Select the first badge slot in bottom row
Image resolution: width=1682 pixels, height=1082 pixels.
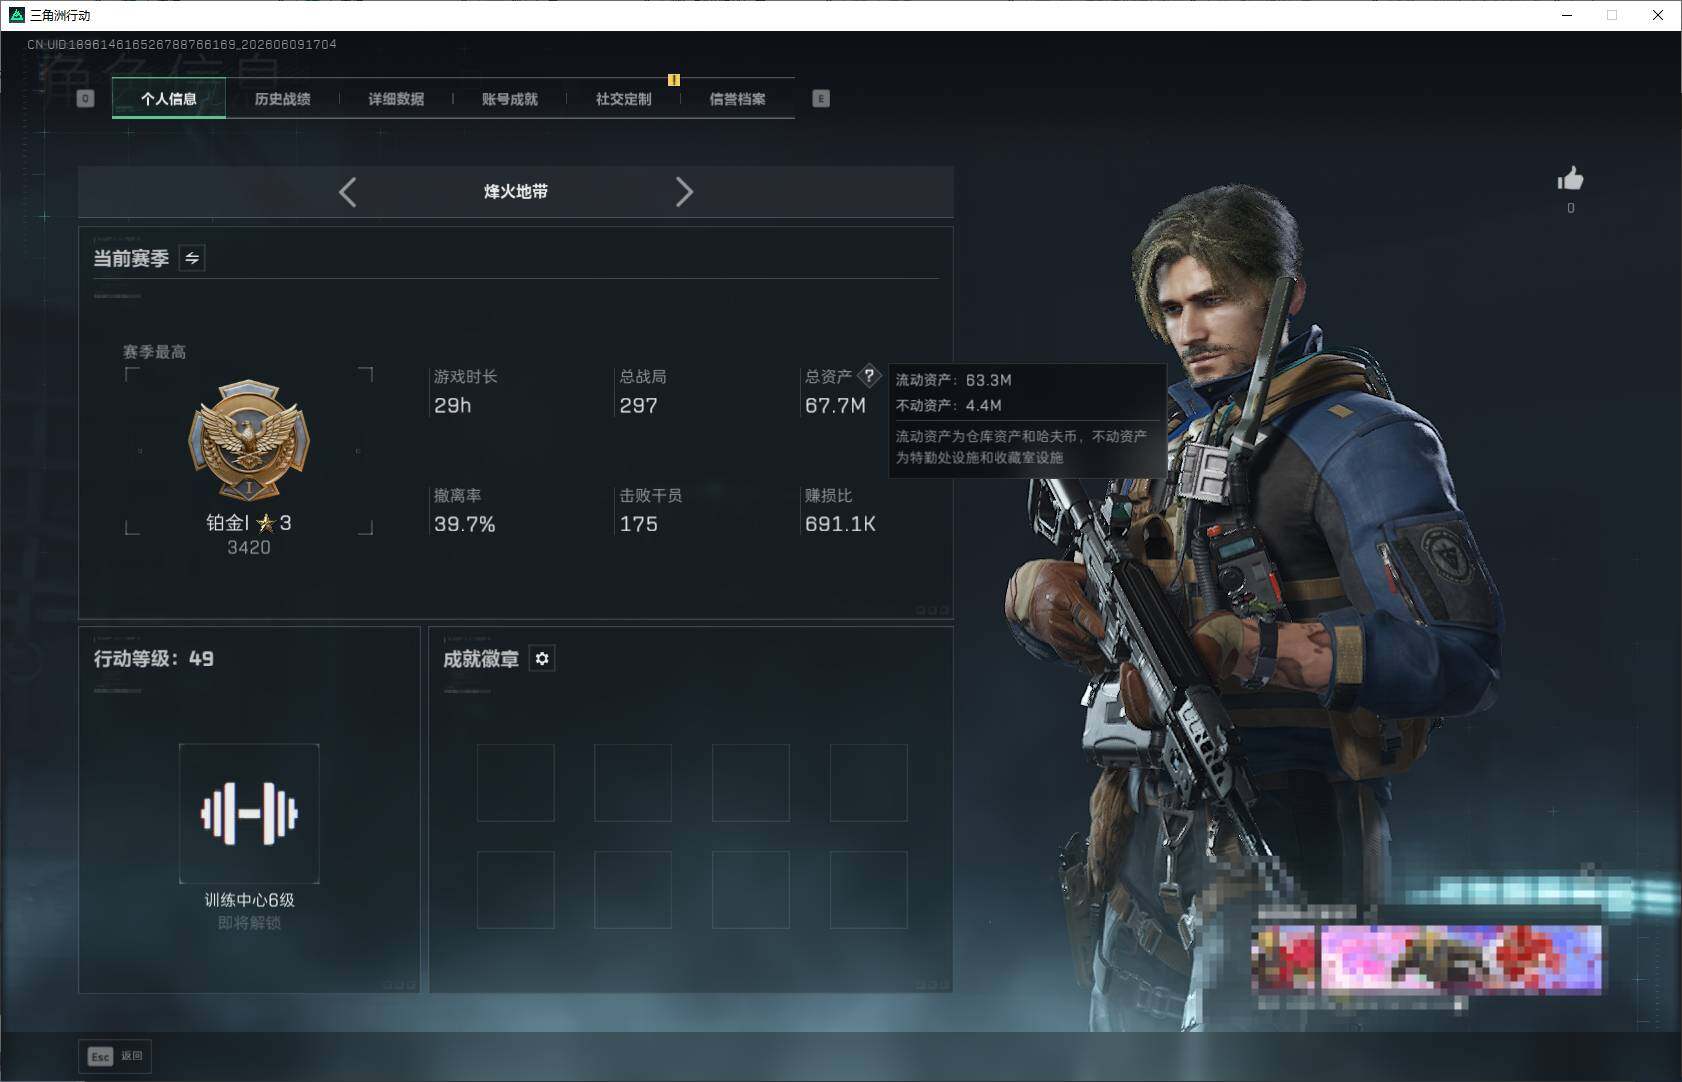[x=516, y=890]
